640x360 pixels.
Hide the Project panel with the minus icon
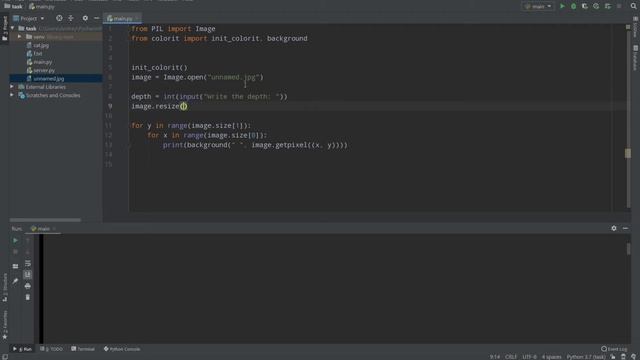[x=96, y=18]
